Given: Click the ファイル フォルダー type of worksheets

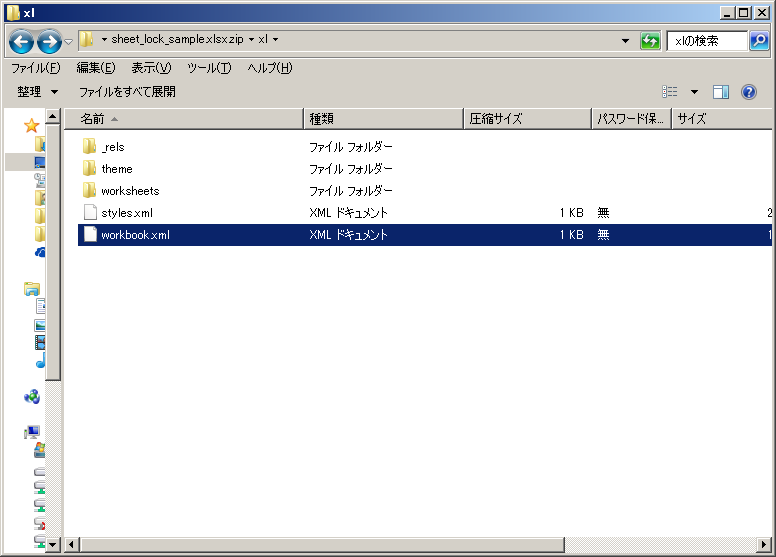Looking at the screenshot, I should (x=350, y=191).
